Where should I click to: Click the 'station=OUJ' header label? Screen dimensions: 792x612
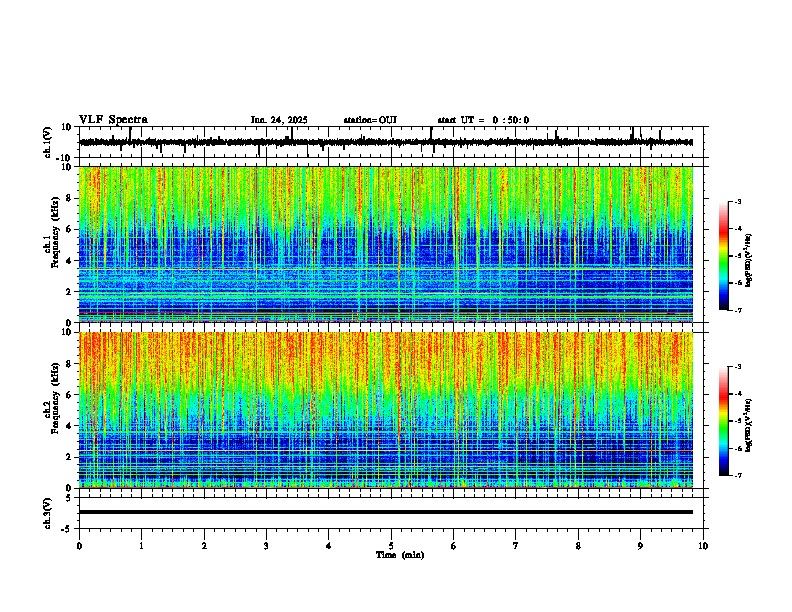(370, 120)
